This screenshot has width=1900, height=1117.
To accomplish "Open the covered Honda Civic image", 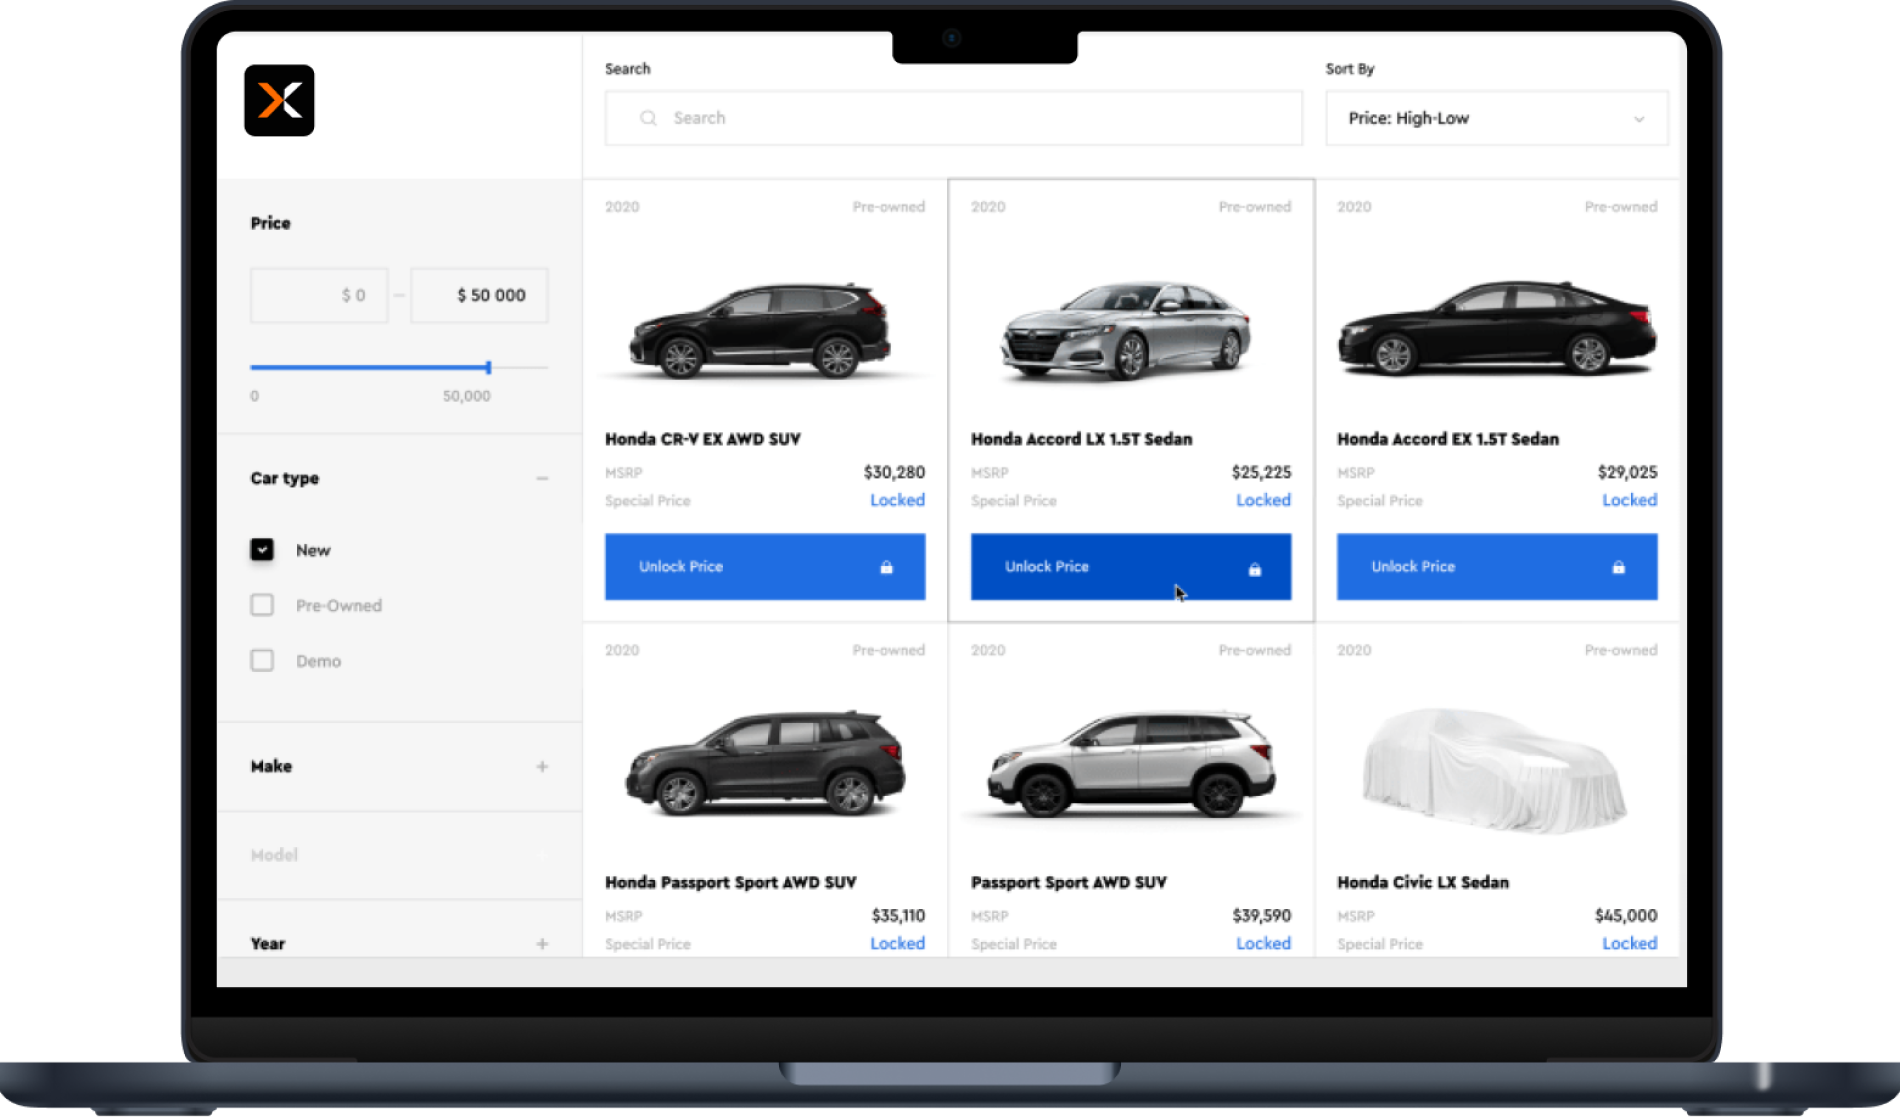I will [1494, 770].
